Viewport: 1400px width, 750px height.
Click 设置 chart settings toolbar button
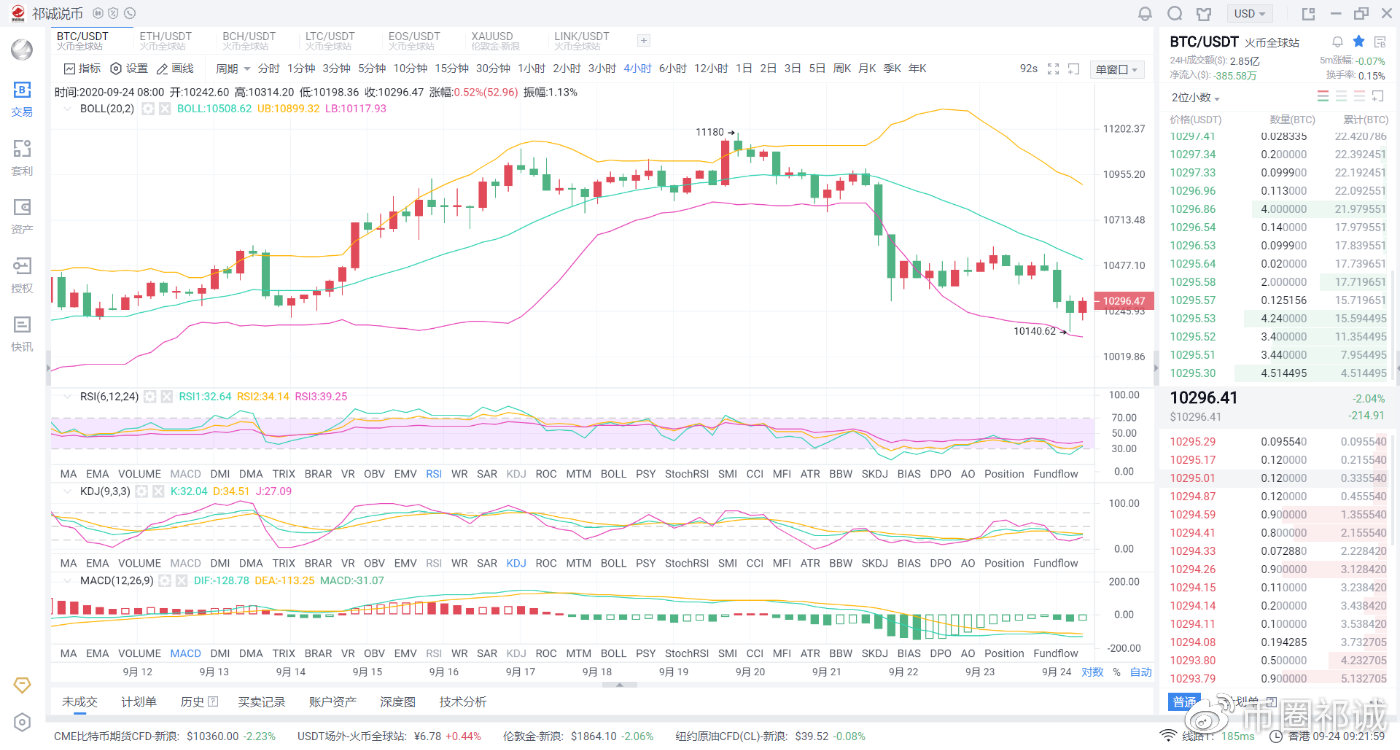tap(129, 68)
